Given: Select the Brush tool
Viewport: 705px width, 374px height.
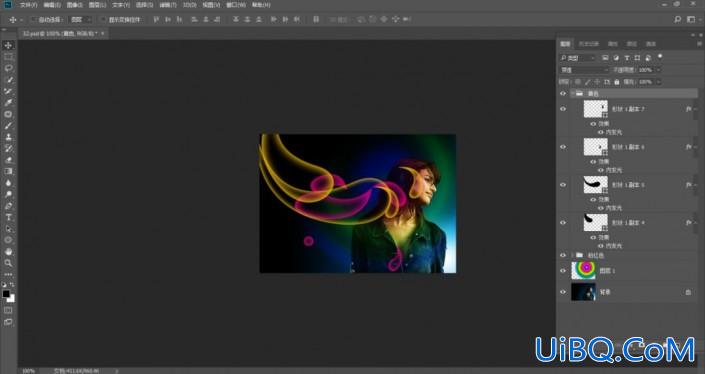Looking at the screenshot, I should (8, 125).
